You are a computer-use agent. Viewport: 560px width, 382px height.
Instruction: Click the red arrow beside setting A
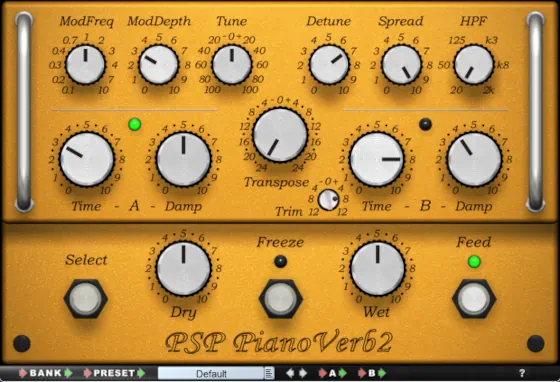pyautogui.click(x=322, y=373)
